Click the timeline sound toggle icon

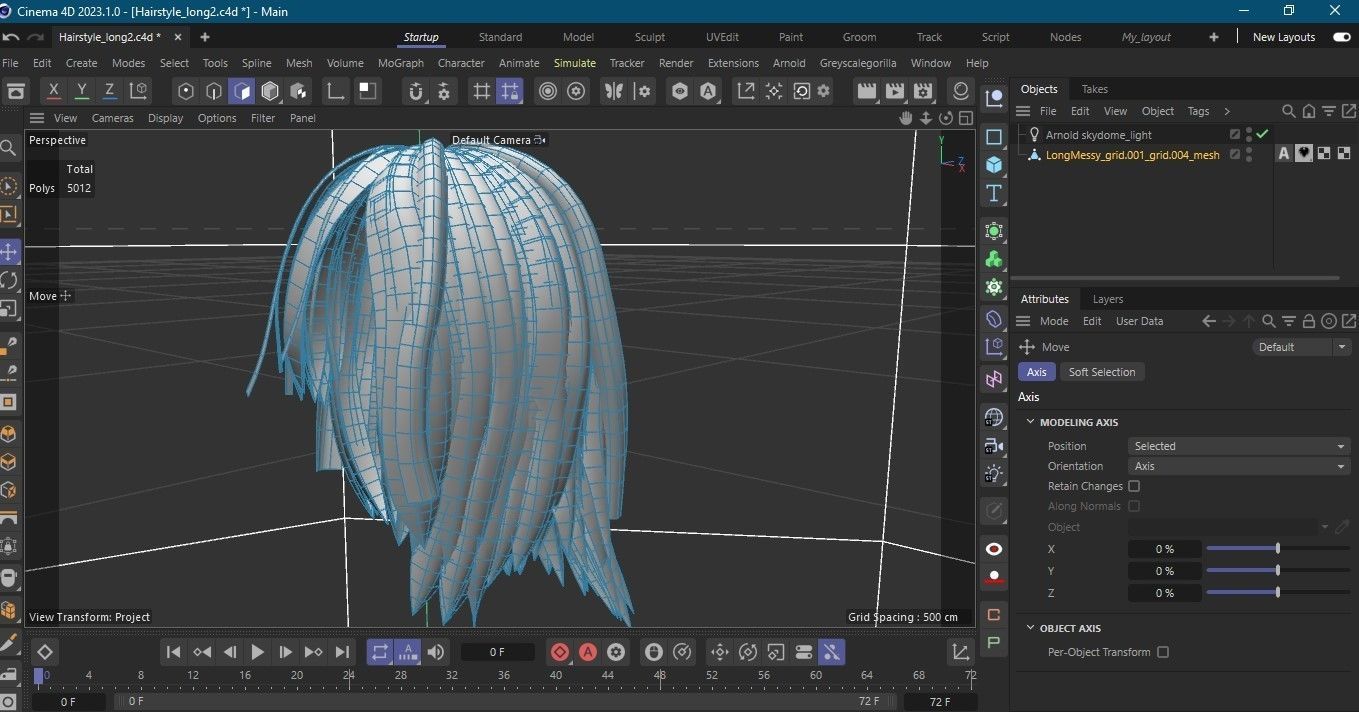click(436, 652)
